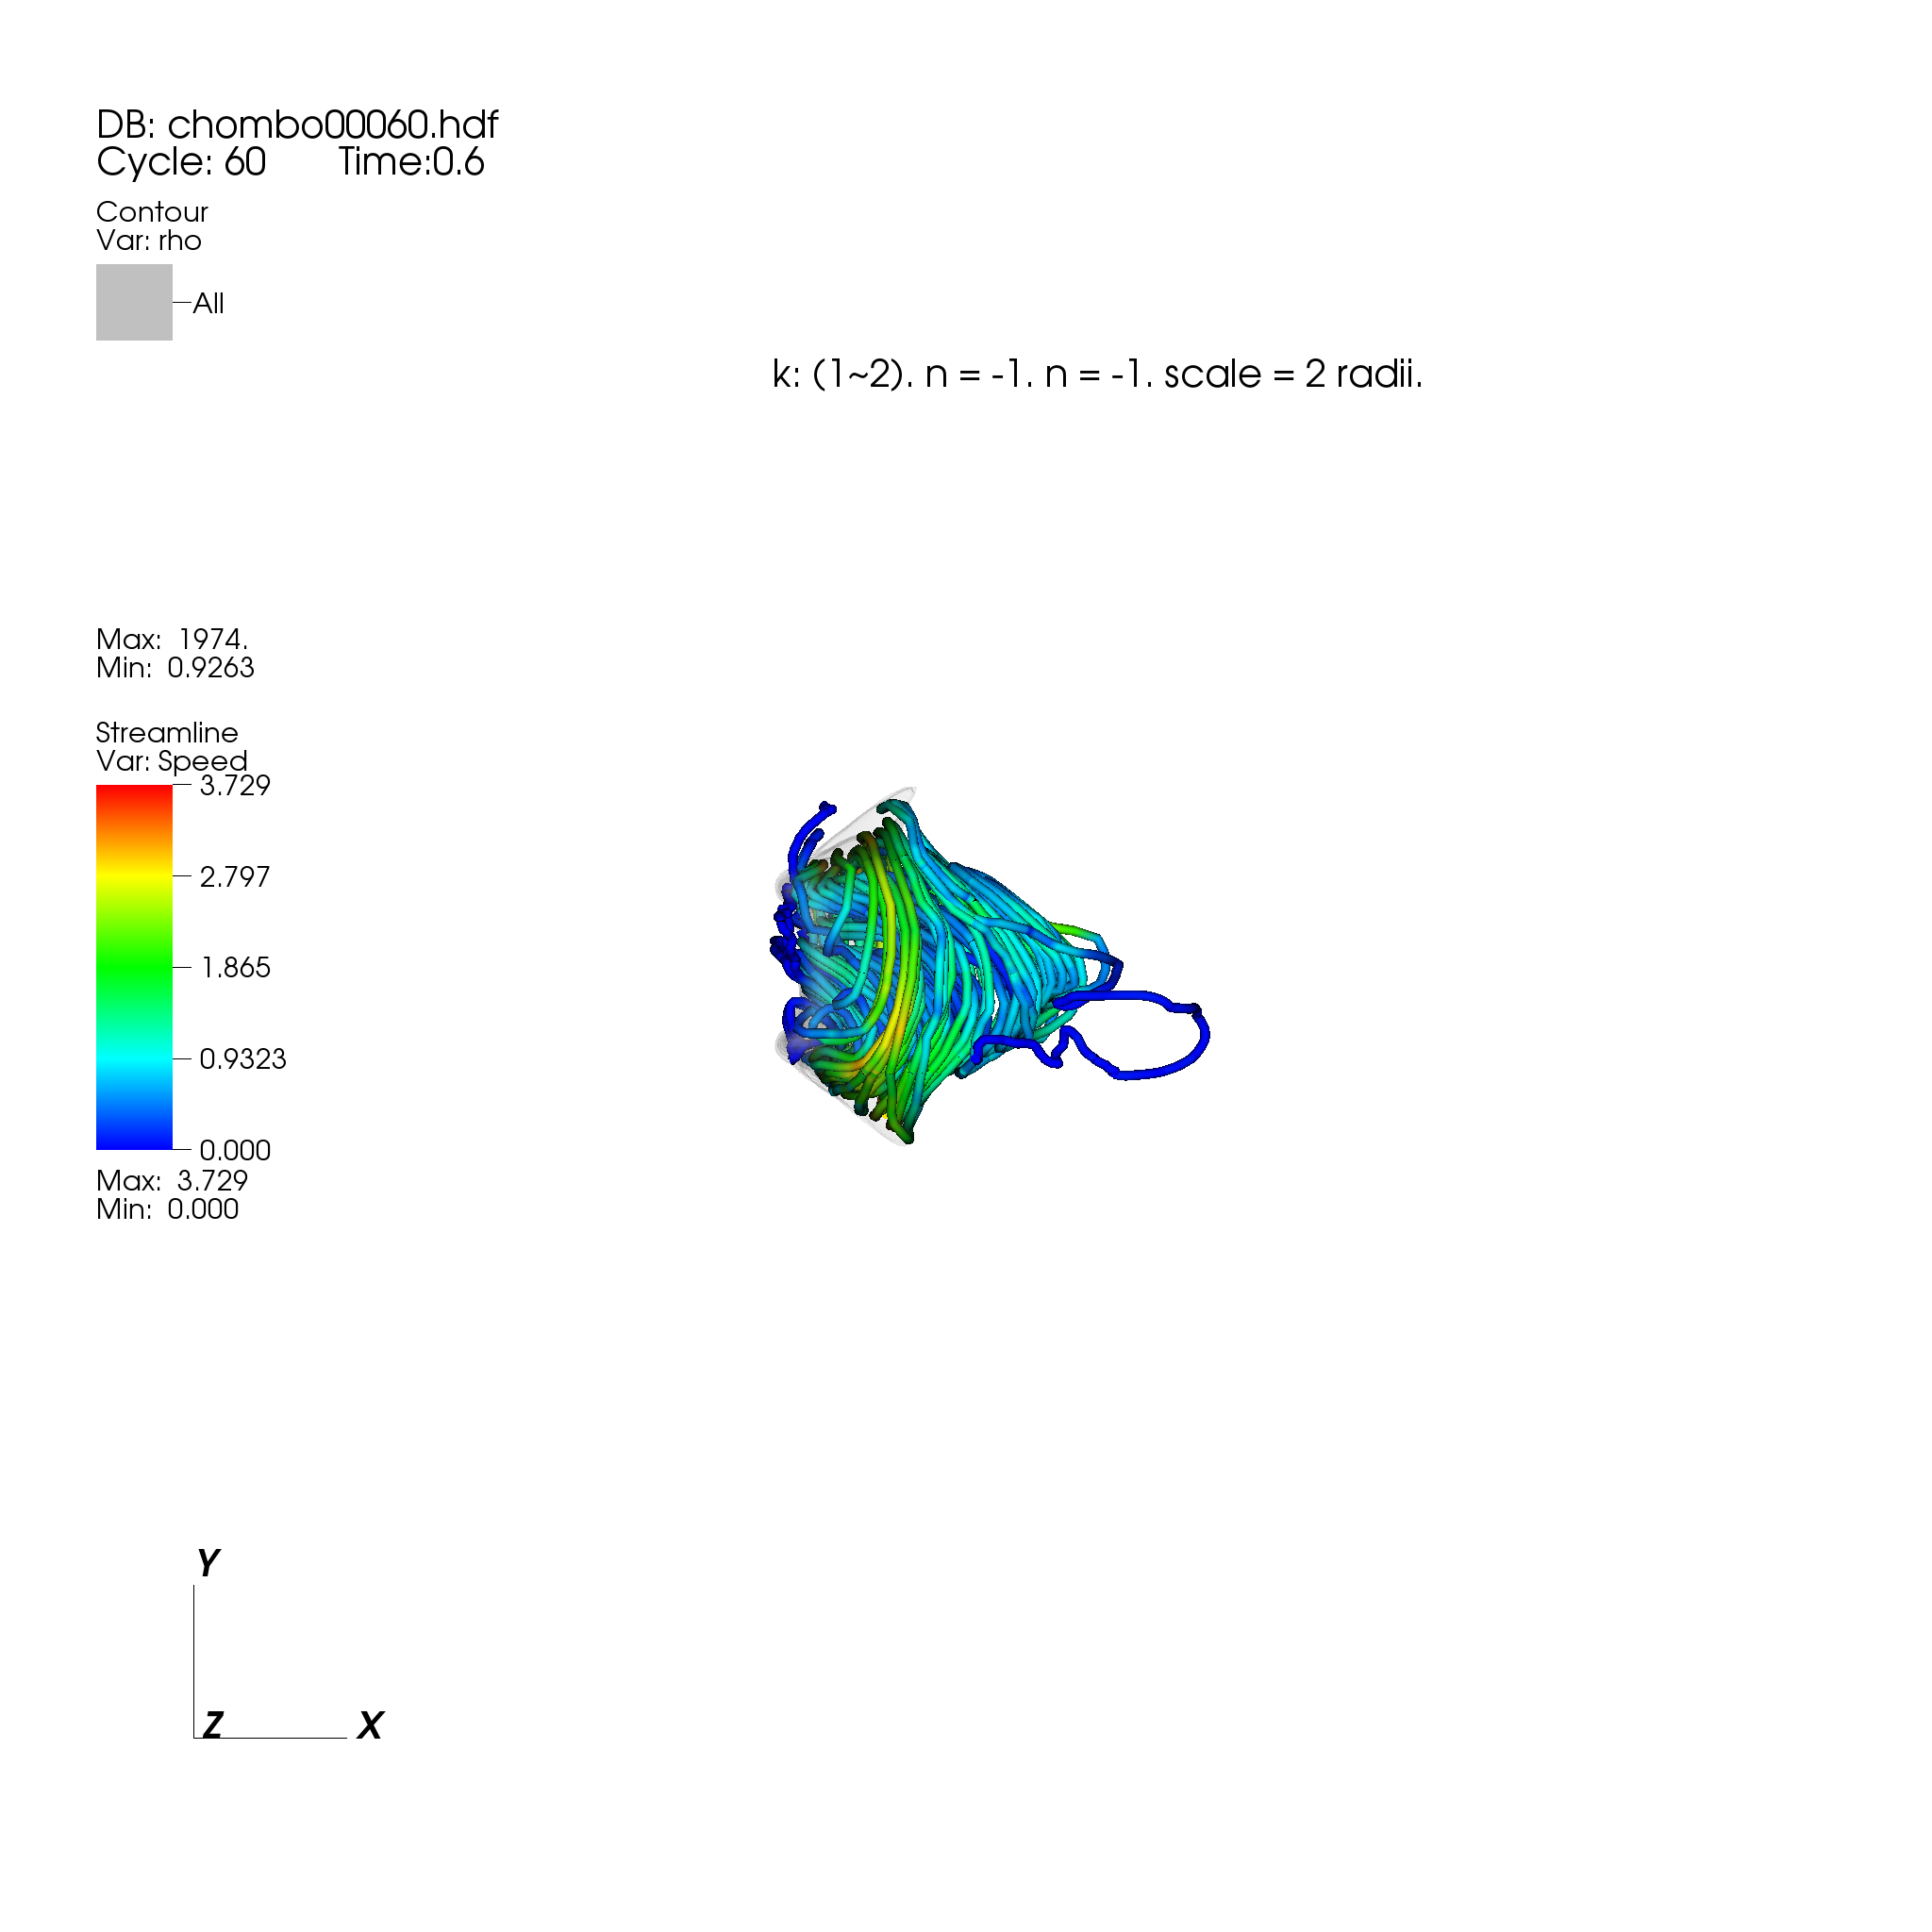Click the Streamline legend title

coord(167,732)
